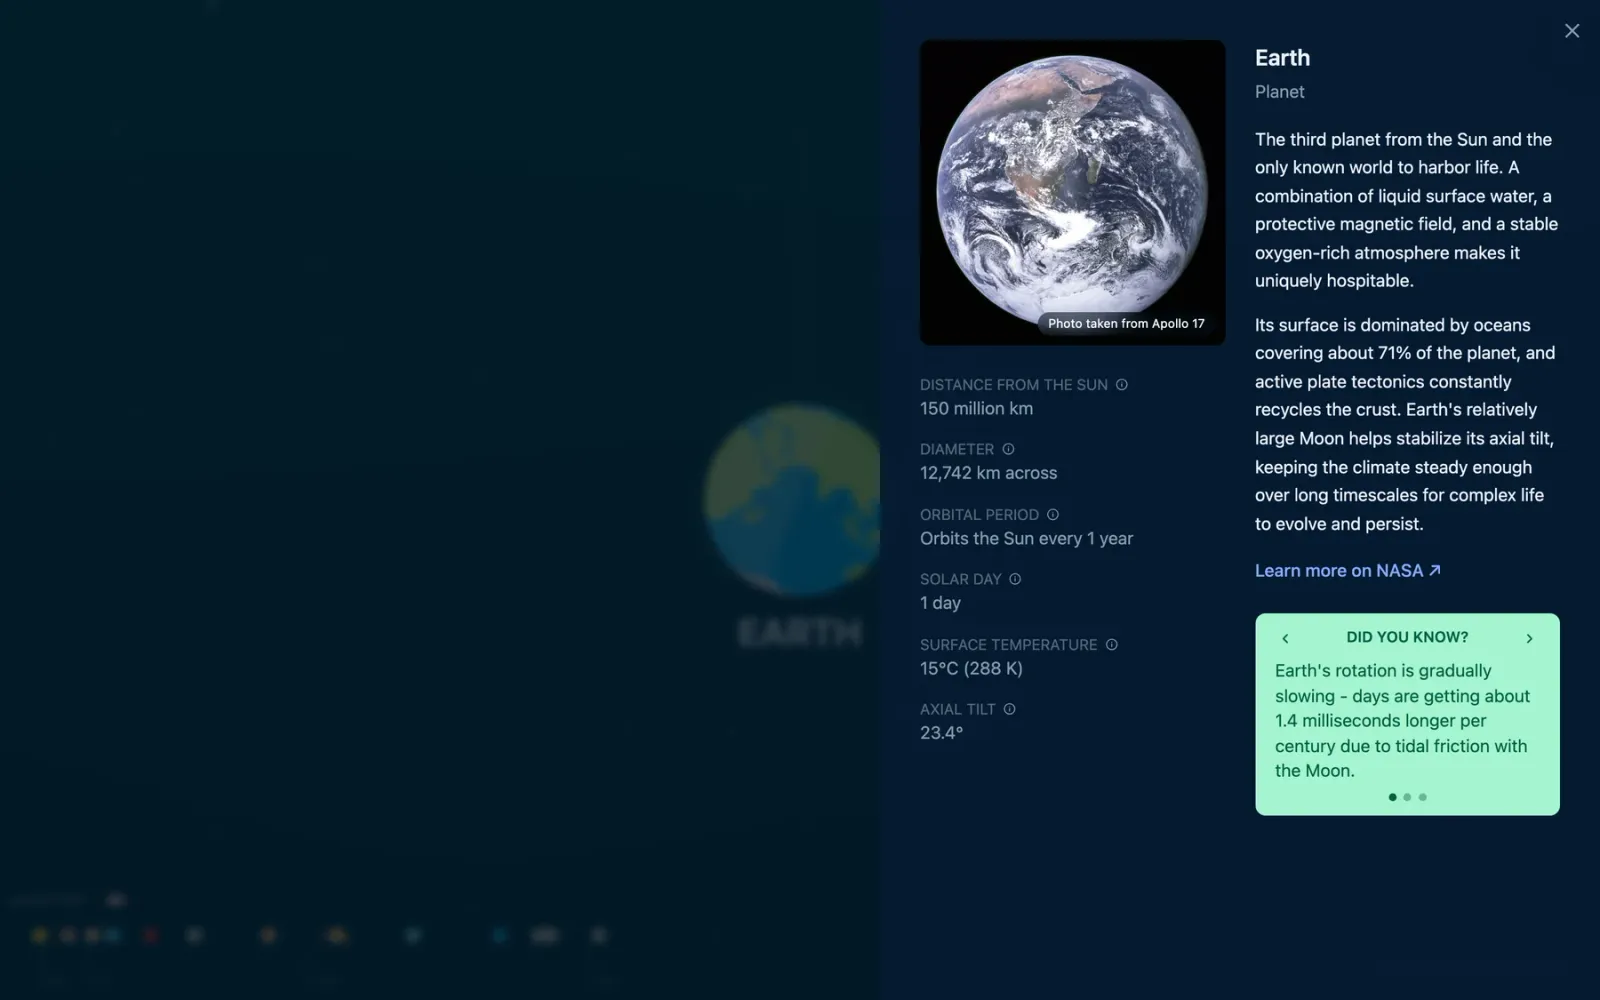Click the 'DID YOU KNOW?' heading

pyautogui.click(x=1407, y=637)
